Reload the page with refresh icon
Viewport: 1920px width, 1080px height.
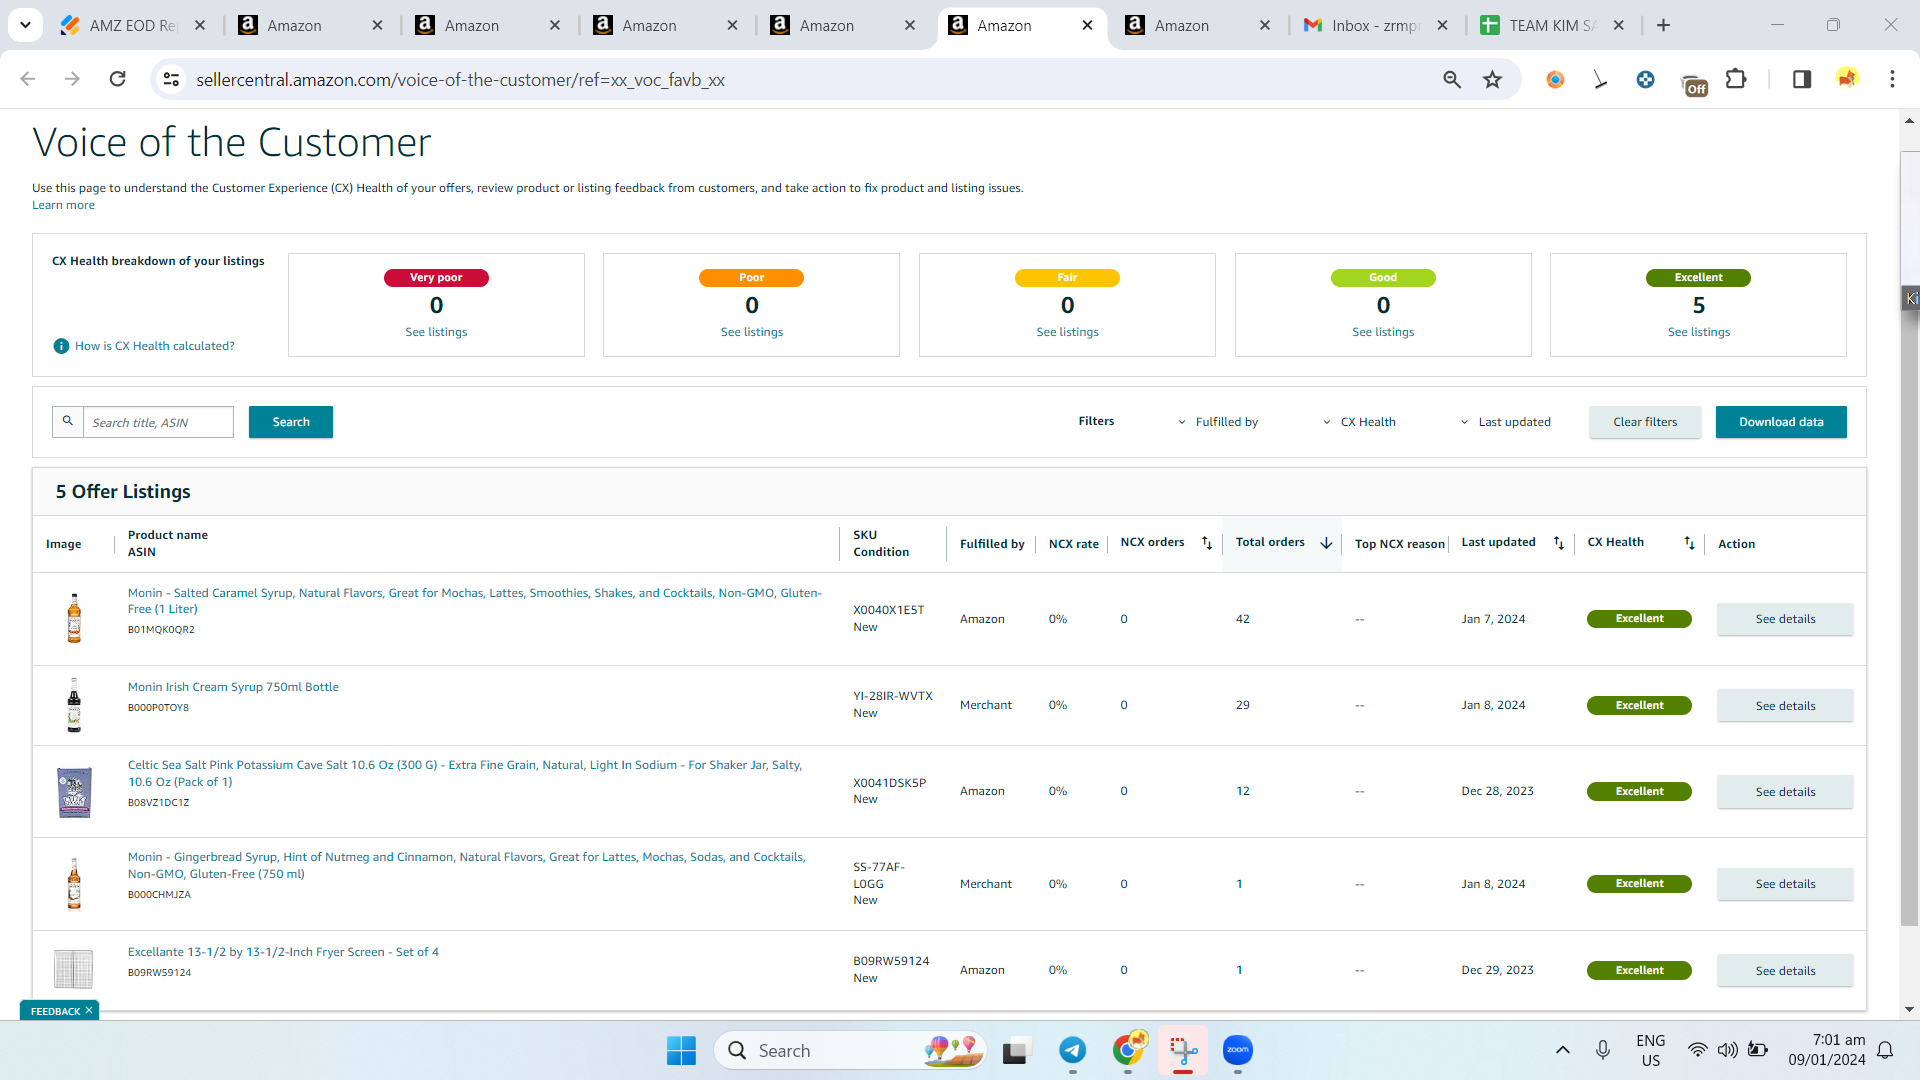117,79
